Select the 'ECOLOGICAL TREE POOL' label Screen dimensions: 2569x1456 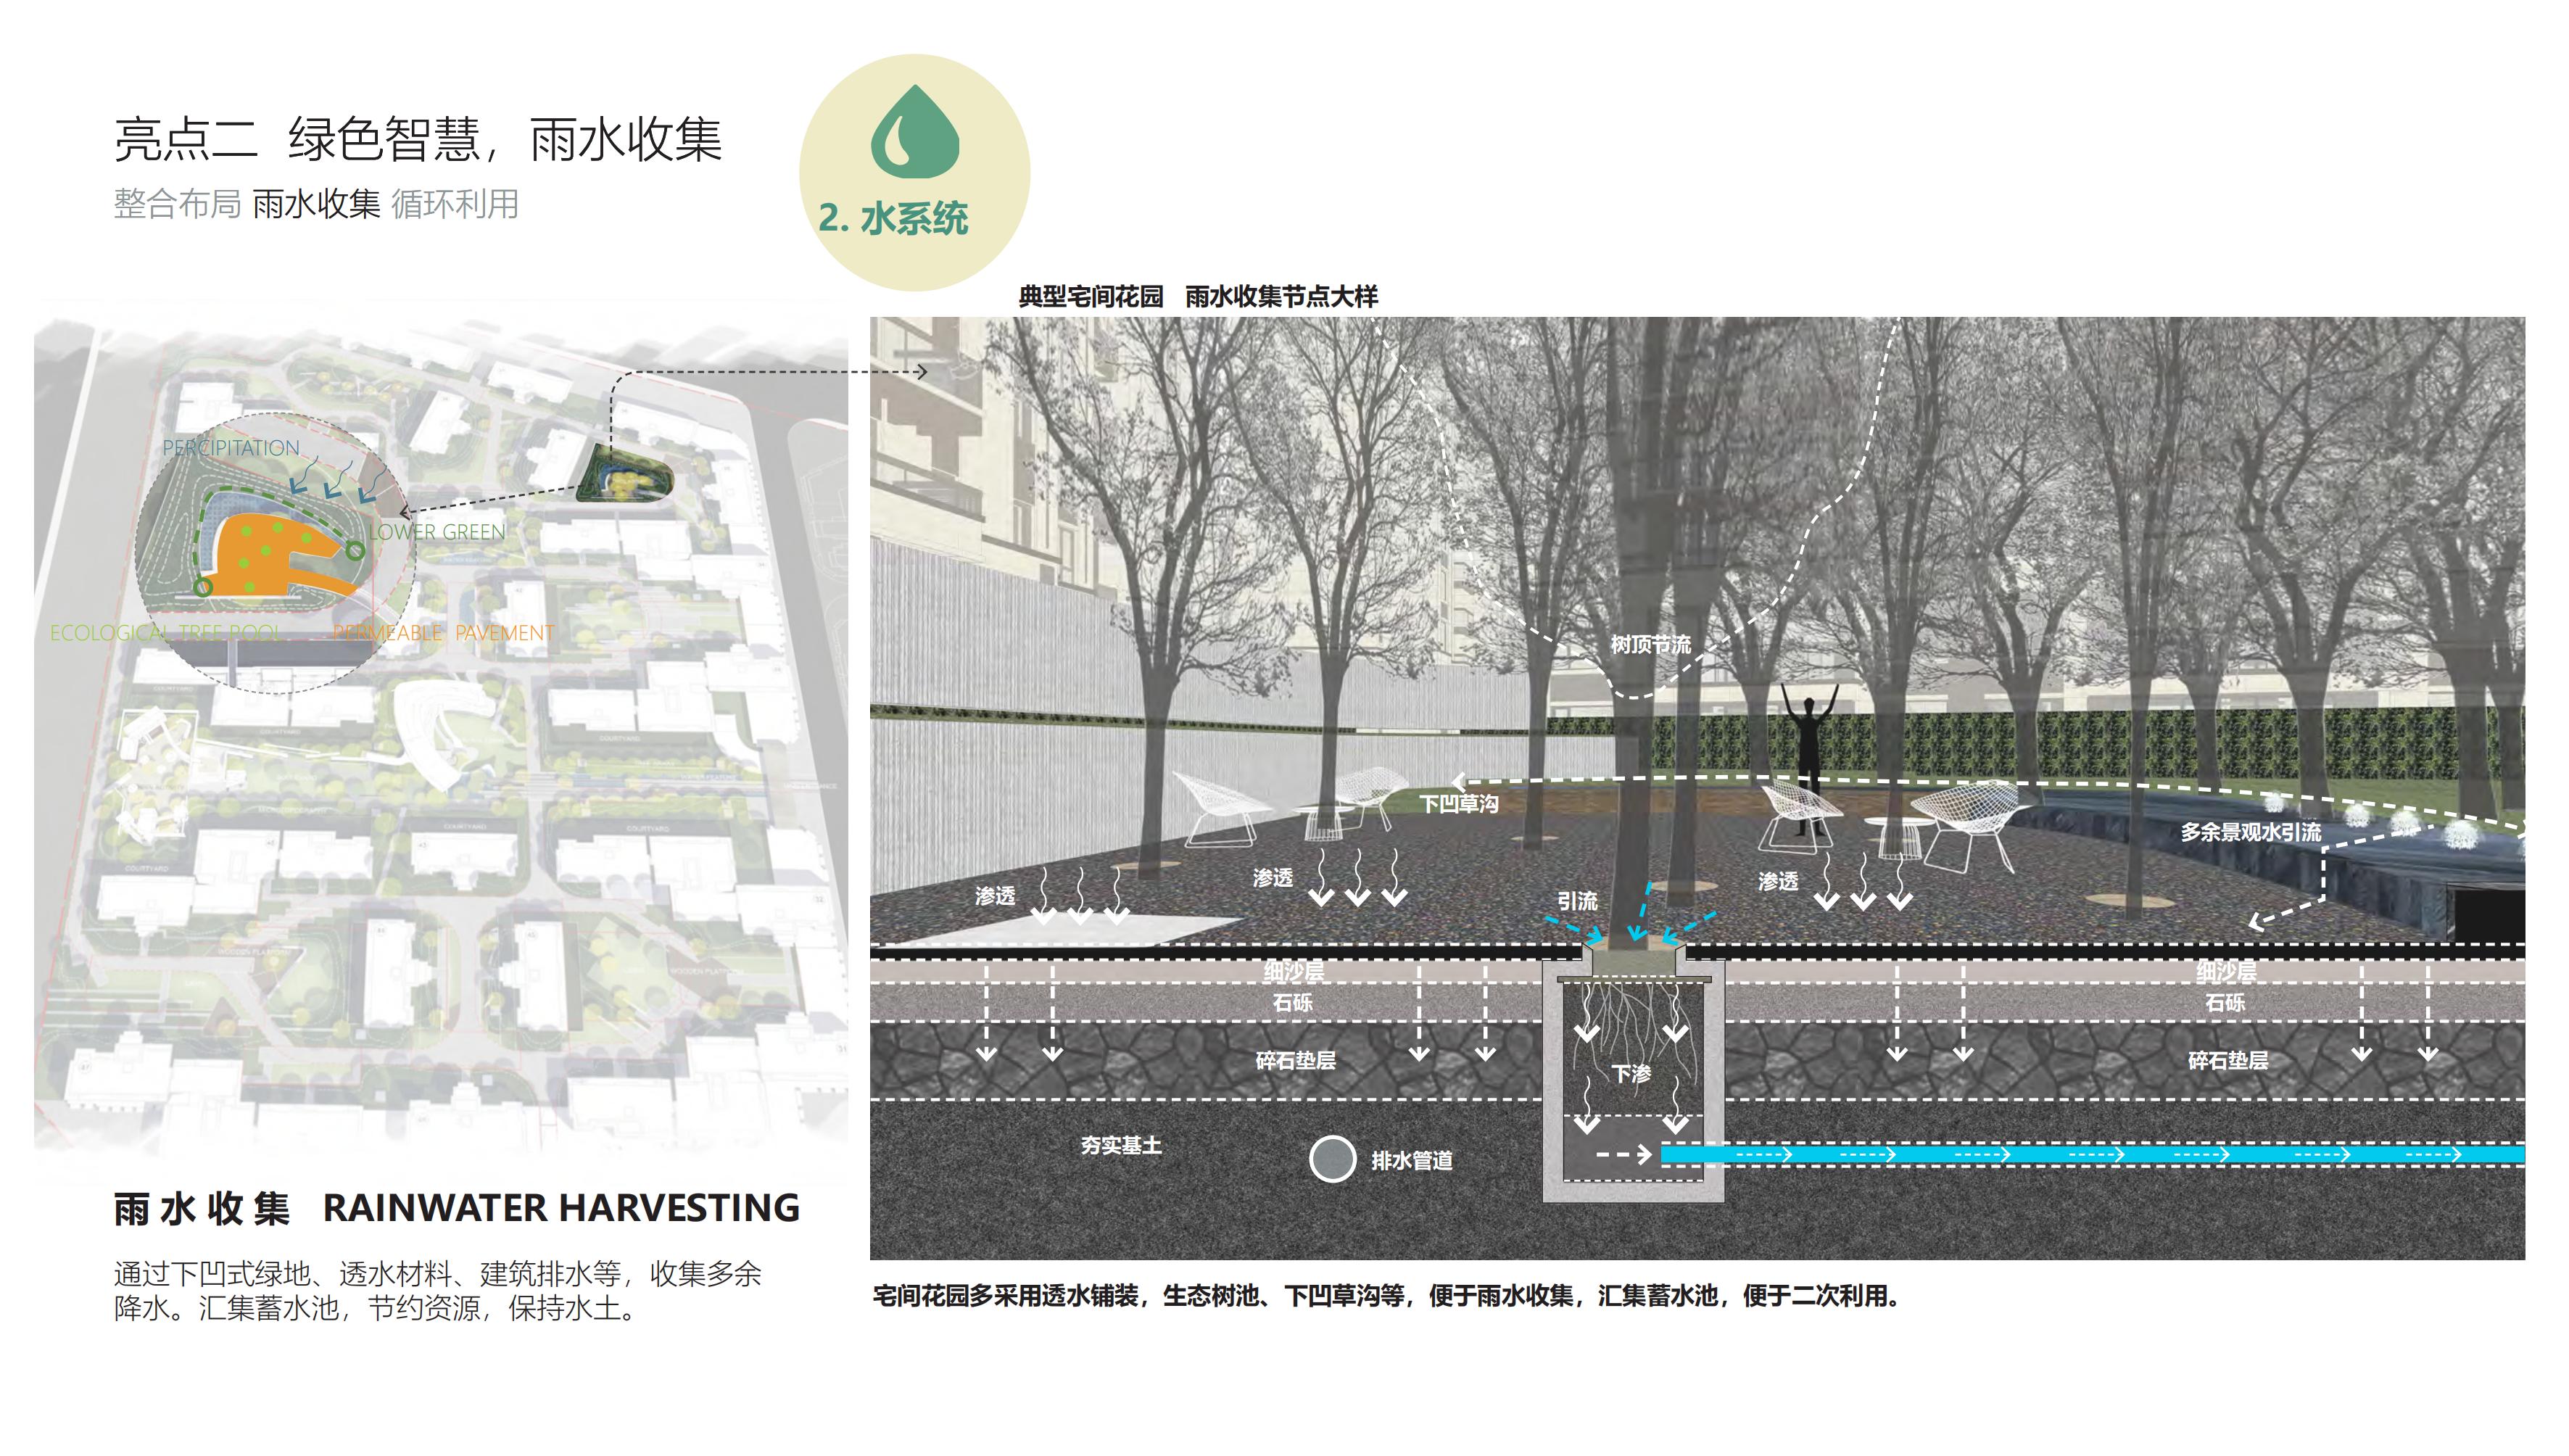(x=166, y=633)
